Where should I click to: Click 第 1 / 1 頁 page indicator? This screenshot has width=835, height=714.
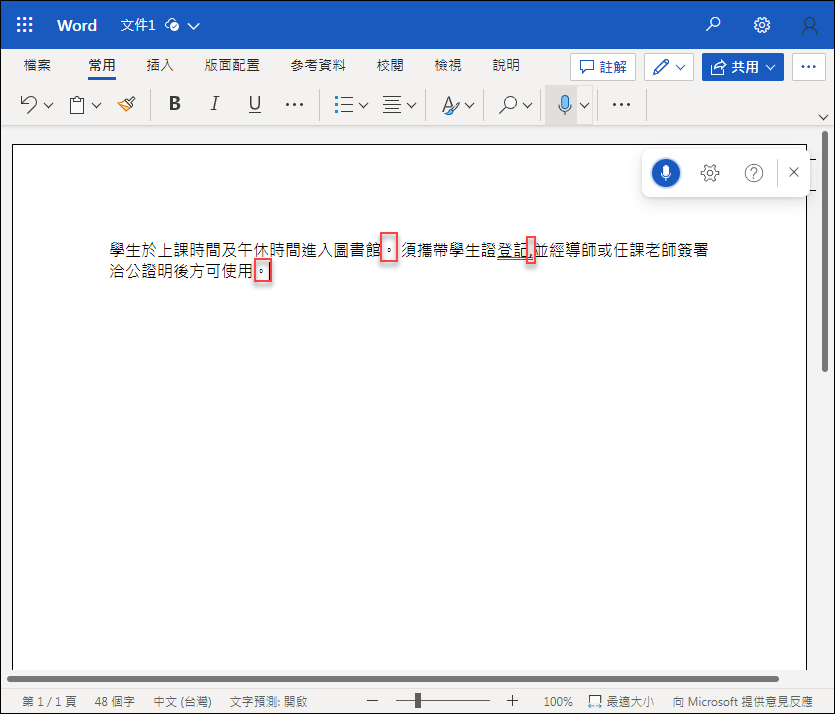(x=49, y=702)
